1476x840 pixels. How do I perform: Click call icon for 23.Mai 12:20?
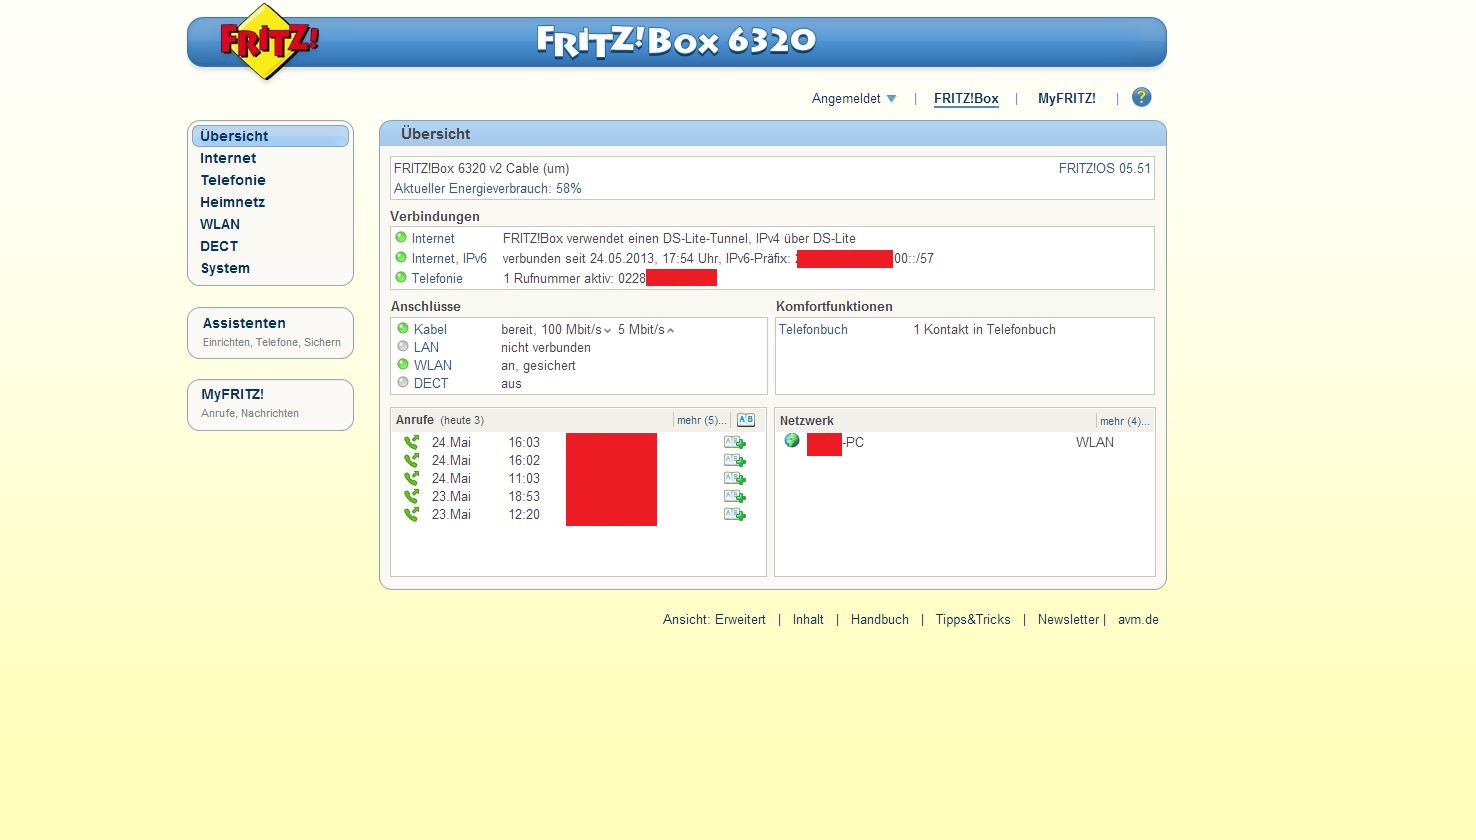pyautogui.click(x=411, y=514)
